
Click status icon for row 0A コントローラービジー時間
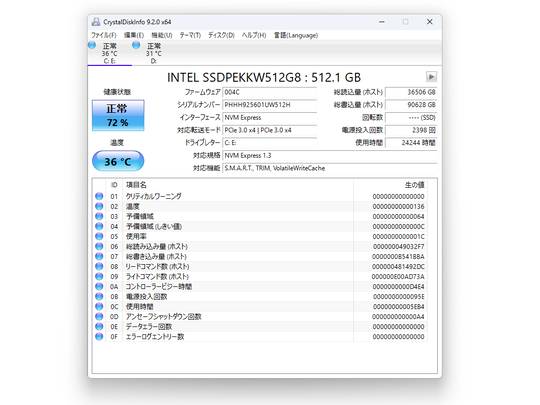tap(99, 286)
